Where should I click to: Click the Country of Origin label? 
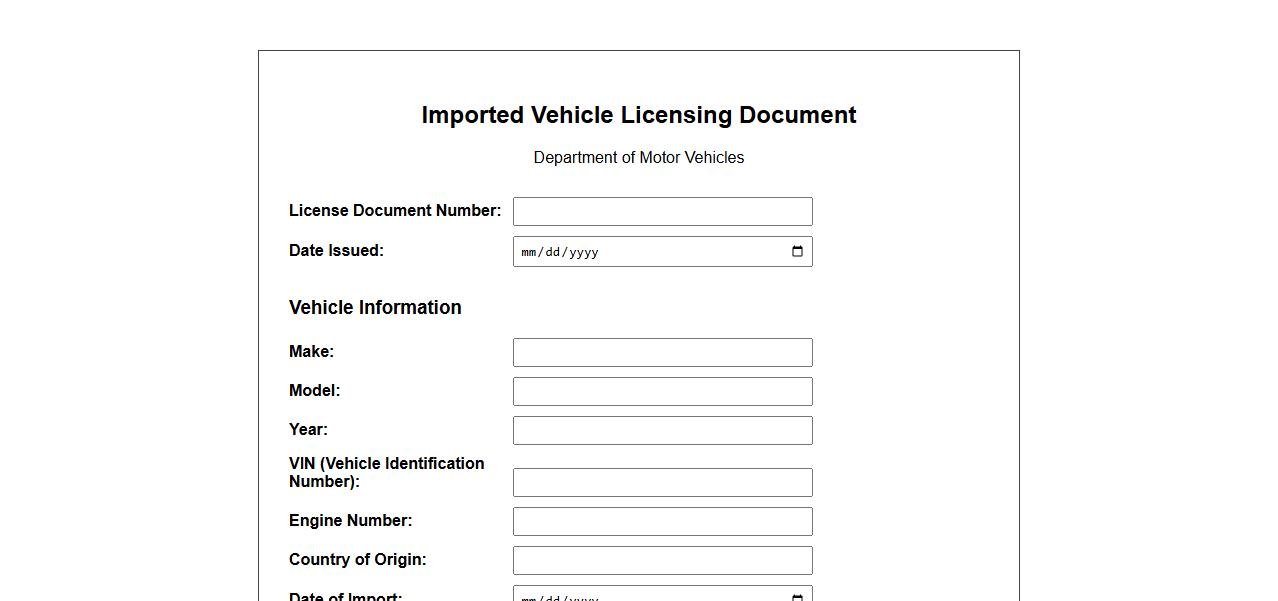click(357, 560)
